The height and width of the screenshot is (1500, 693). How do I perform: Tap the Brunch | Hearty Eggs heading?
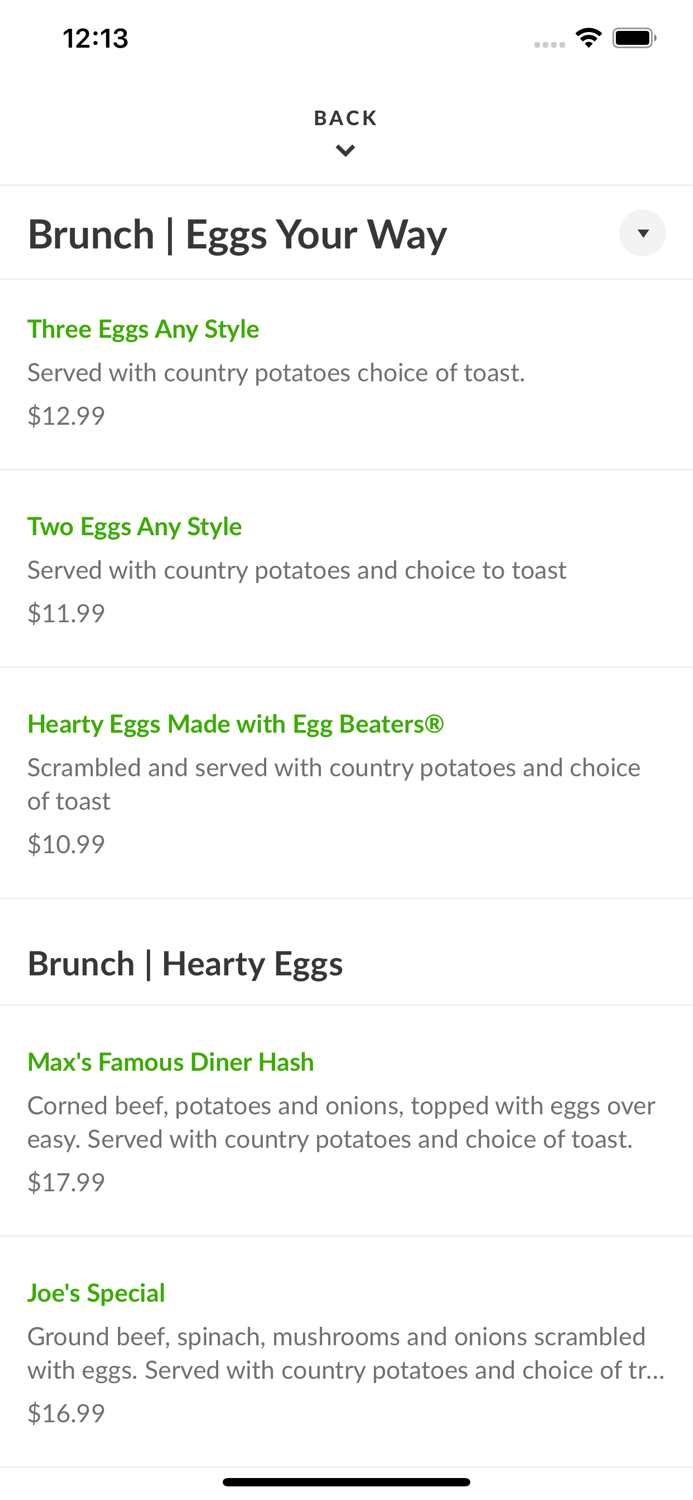point(185,964)
